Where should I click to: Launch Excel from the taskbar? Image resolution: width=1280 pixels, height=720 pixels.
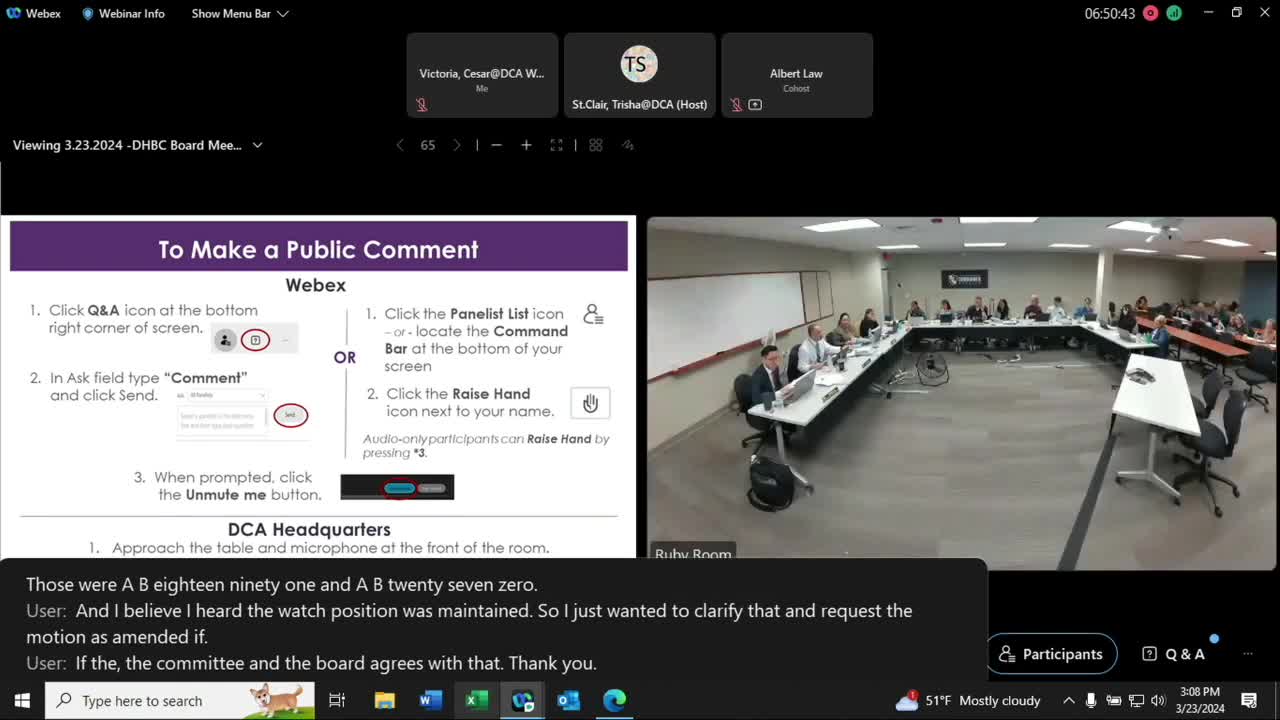(x=476, y=700)
